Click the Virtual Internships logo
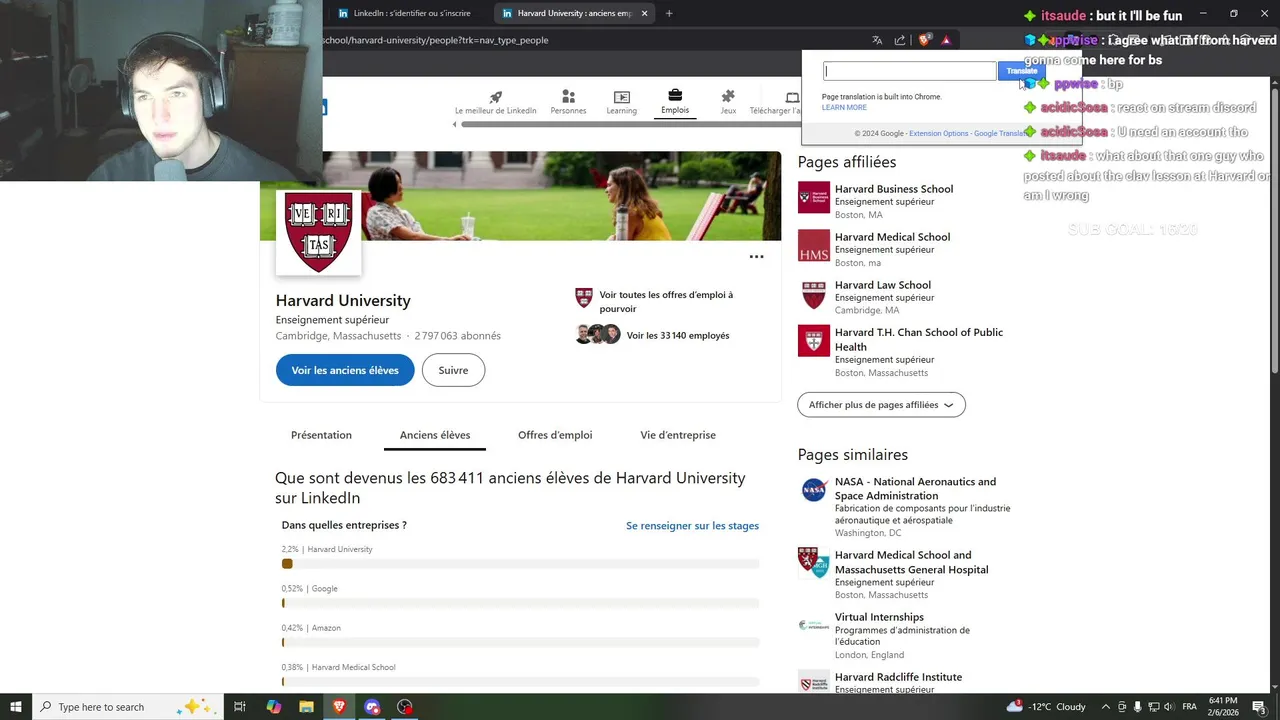The image size is (1280, 720). [814, 625]
